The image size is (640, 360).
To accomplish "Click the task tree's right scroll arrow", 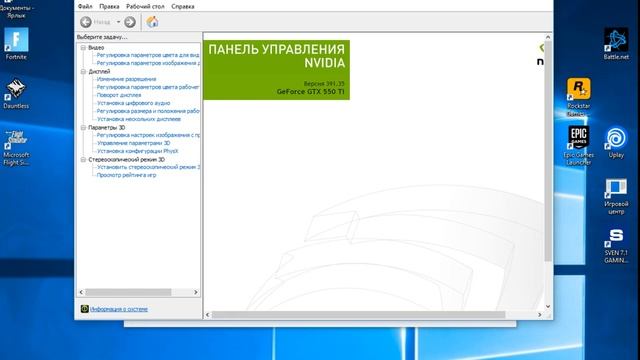I will pyautogui.click(x=196, y=292).
